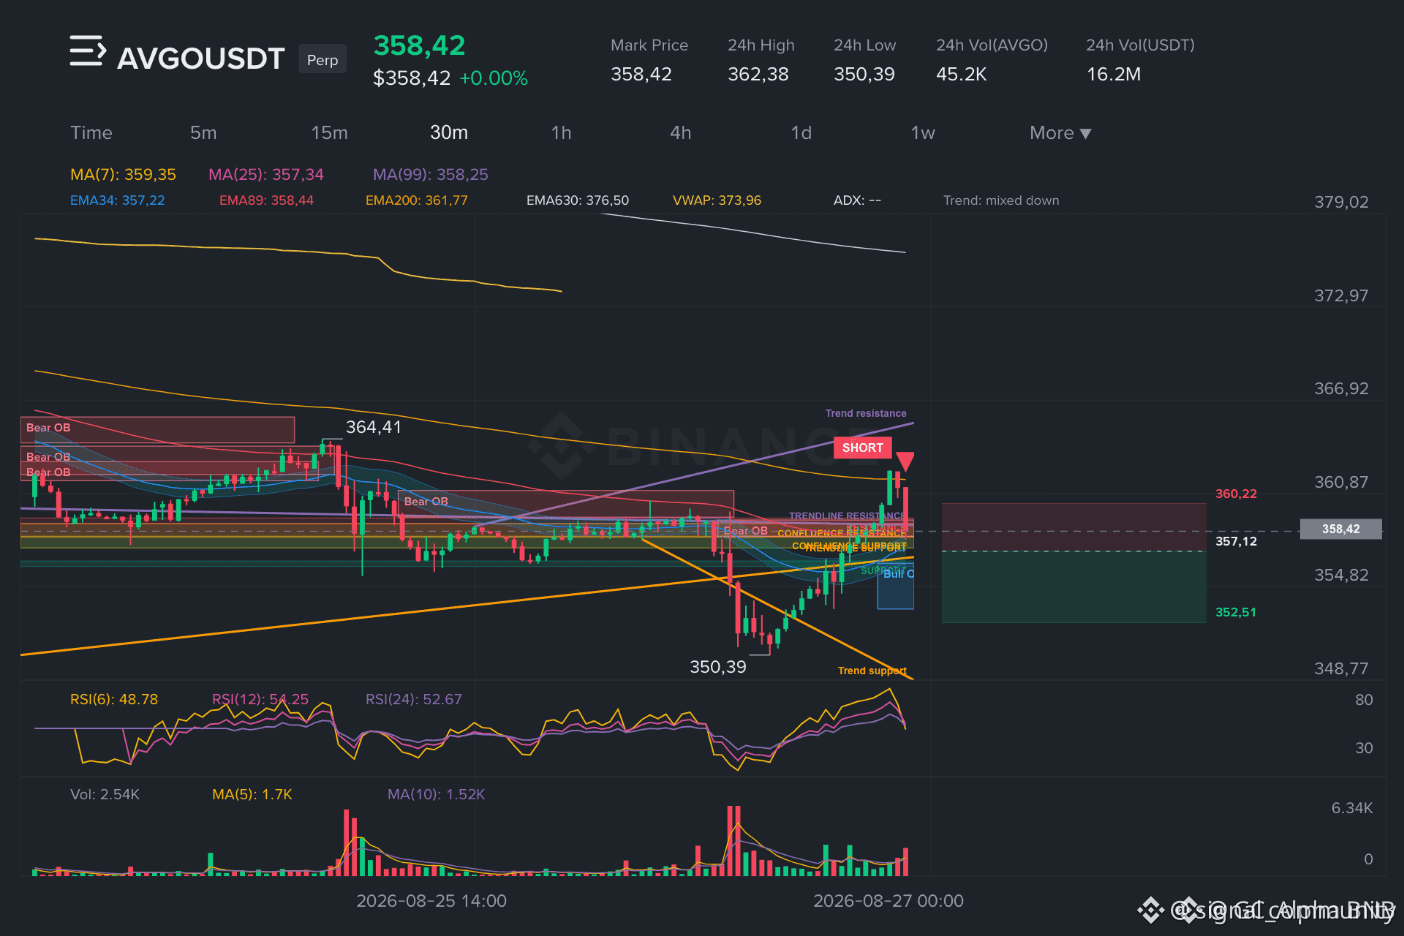Click the 360,87 price axis label
This screenshot has width=1404, height=936.
pos(1341,482)
